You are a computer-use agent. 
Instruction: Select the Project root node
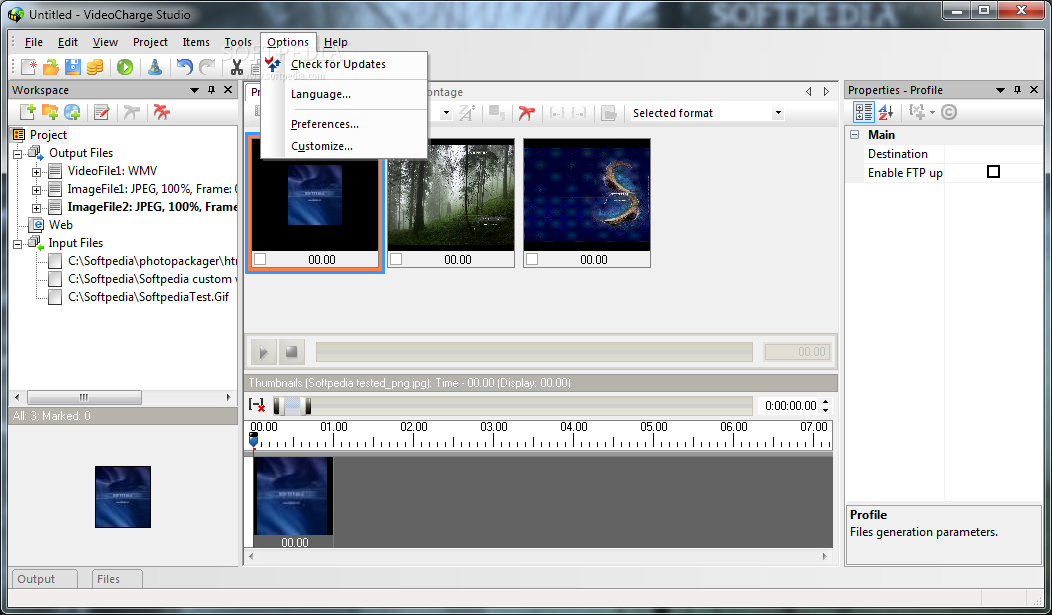48,135
